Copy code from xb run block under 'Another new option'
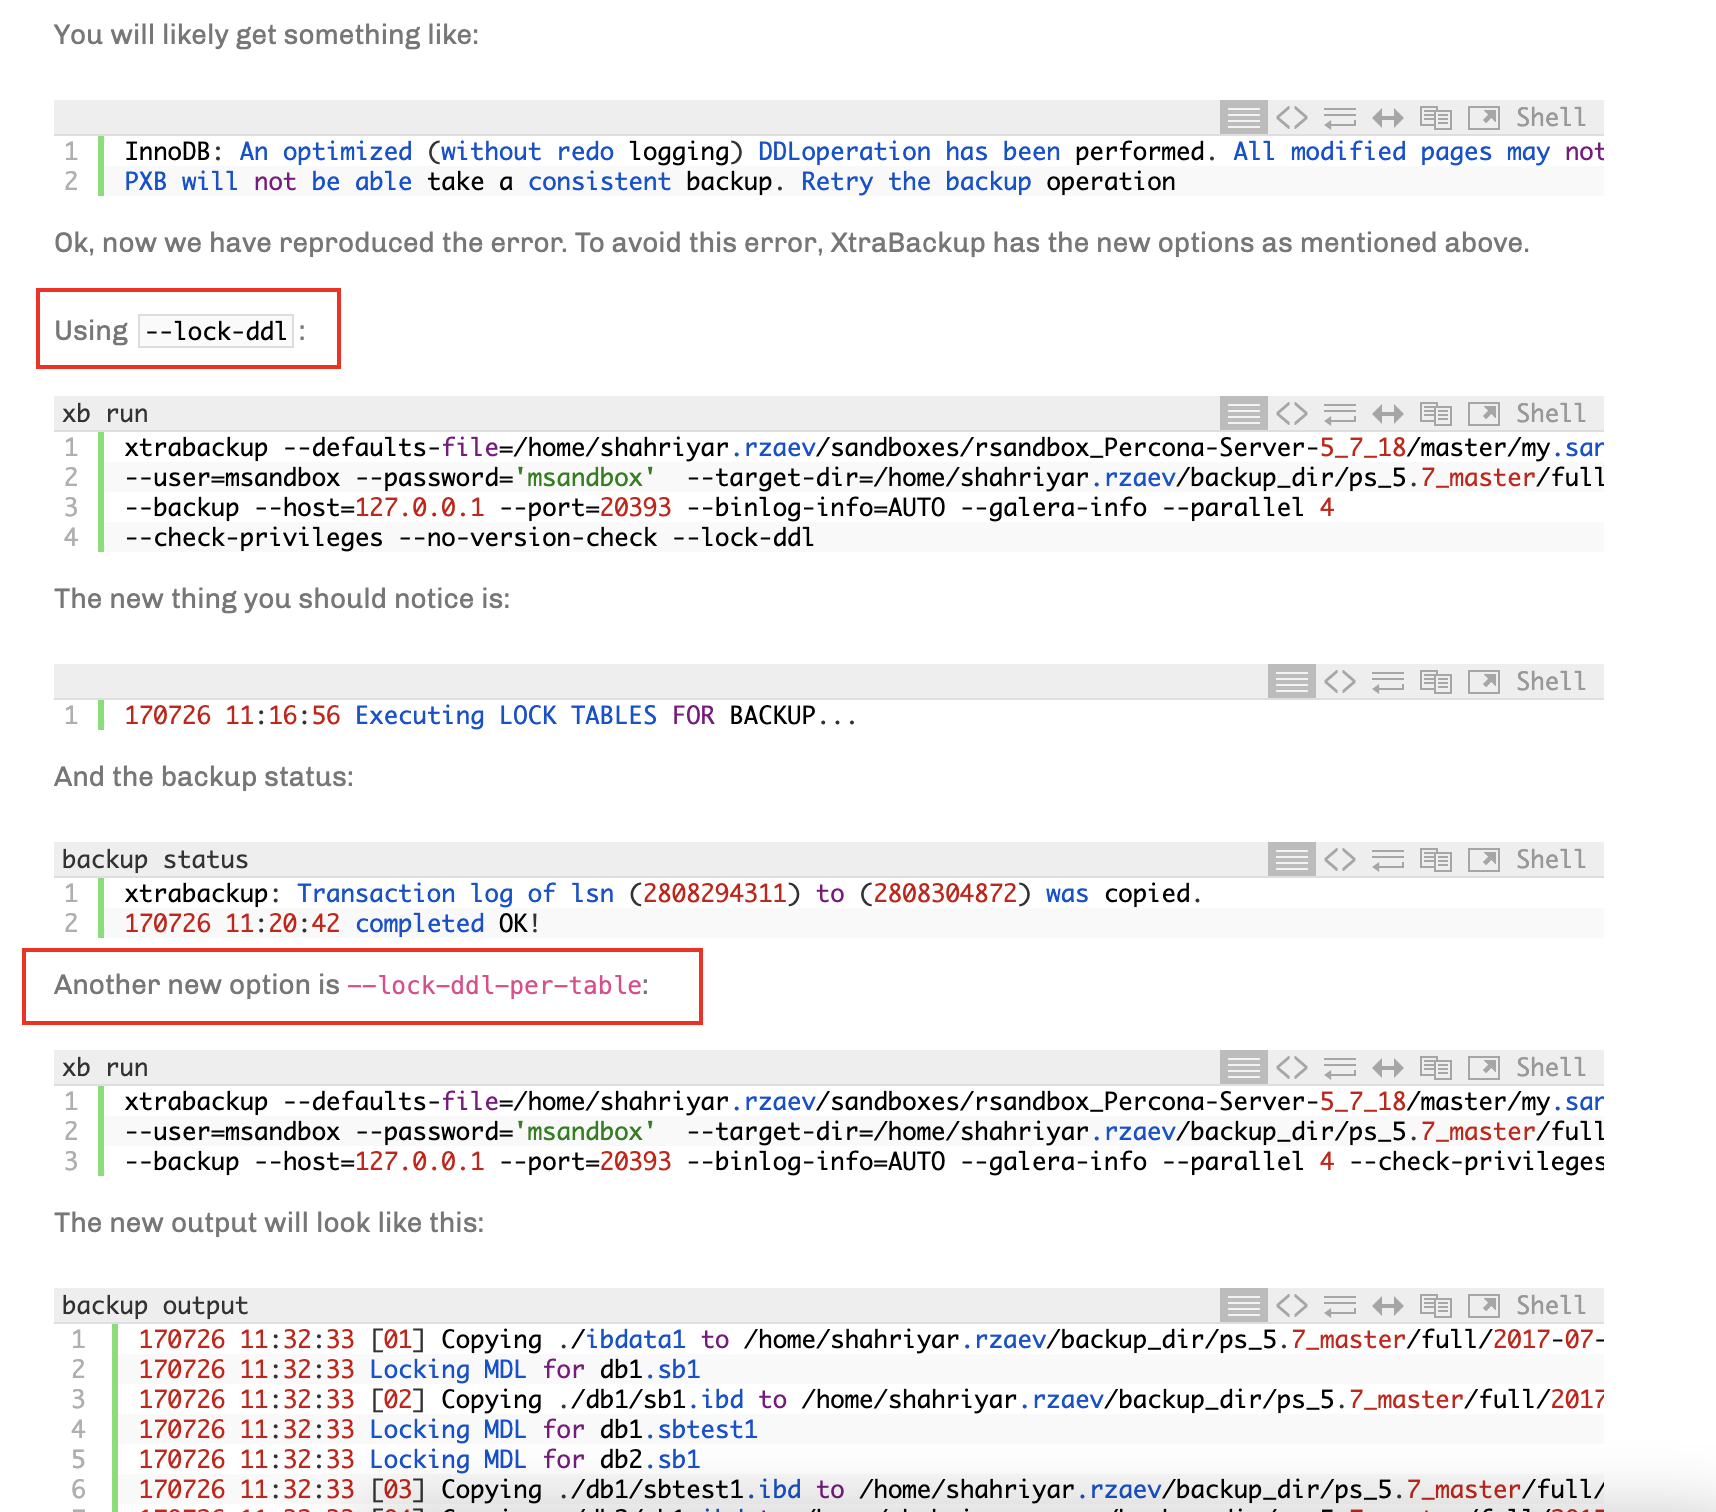This screenshot has width=1716, height=1512. (x=1436, y=1068)
